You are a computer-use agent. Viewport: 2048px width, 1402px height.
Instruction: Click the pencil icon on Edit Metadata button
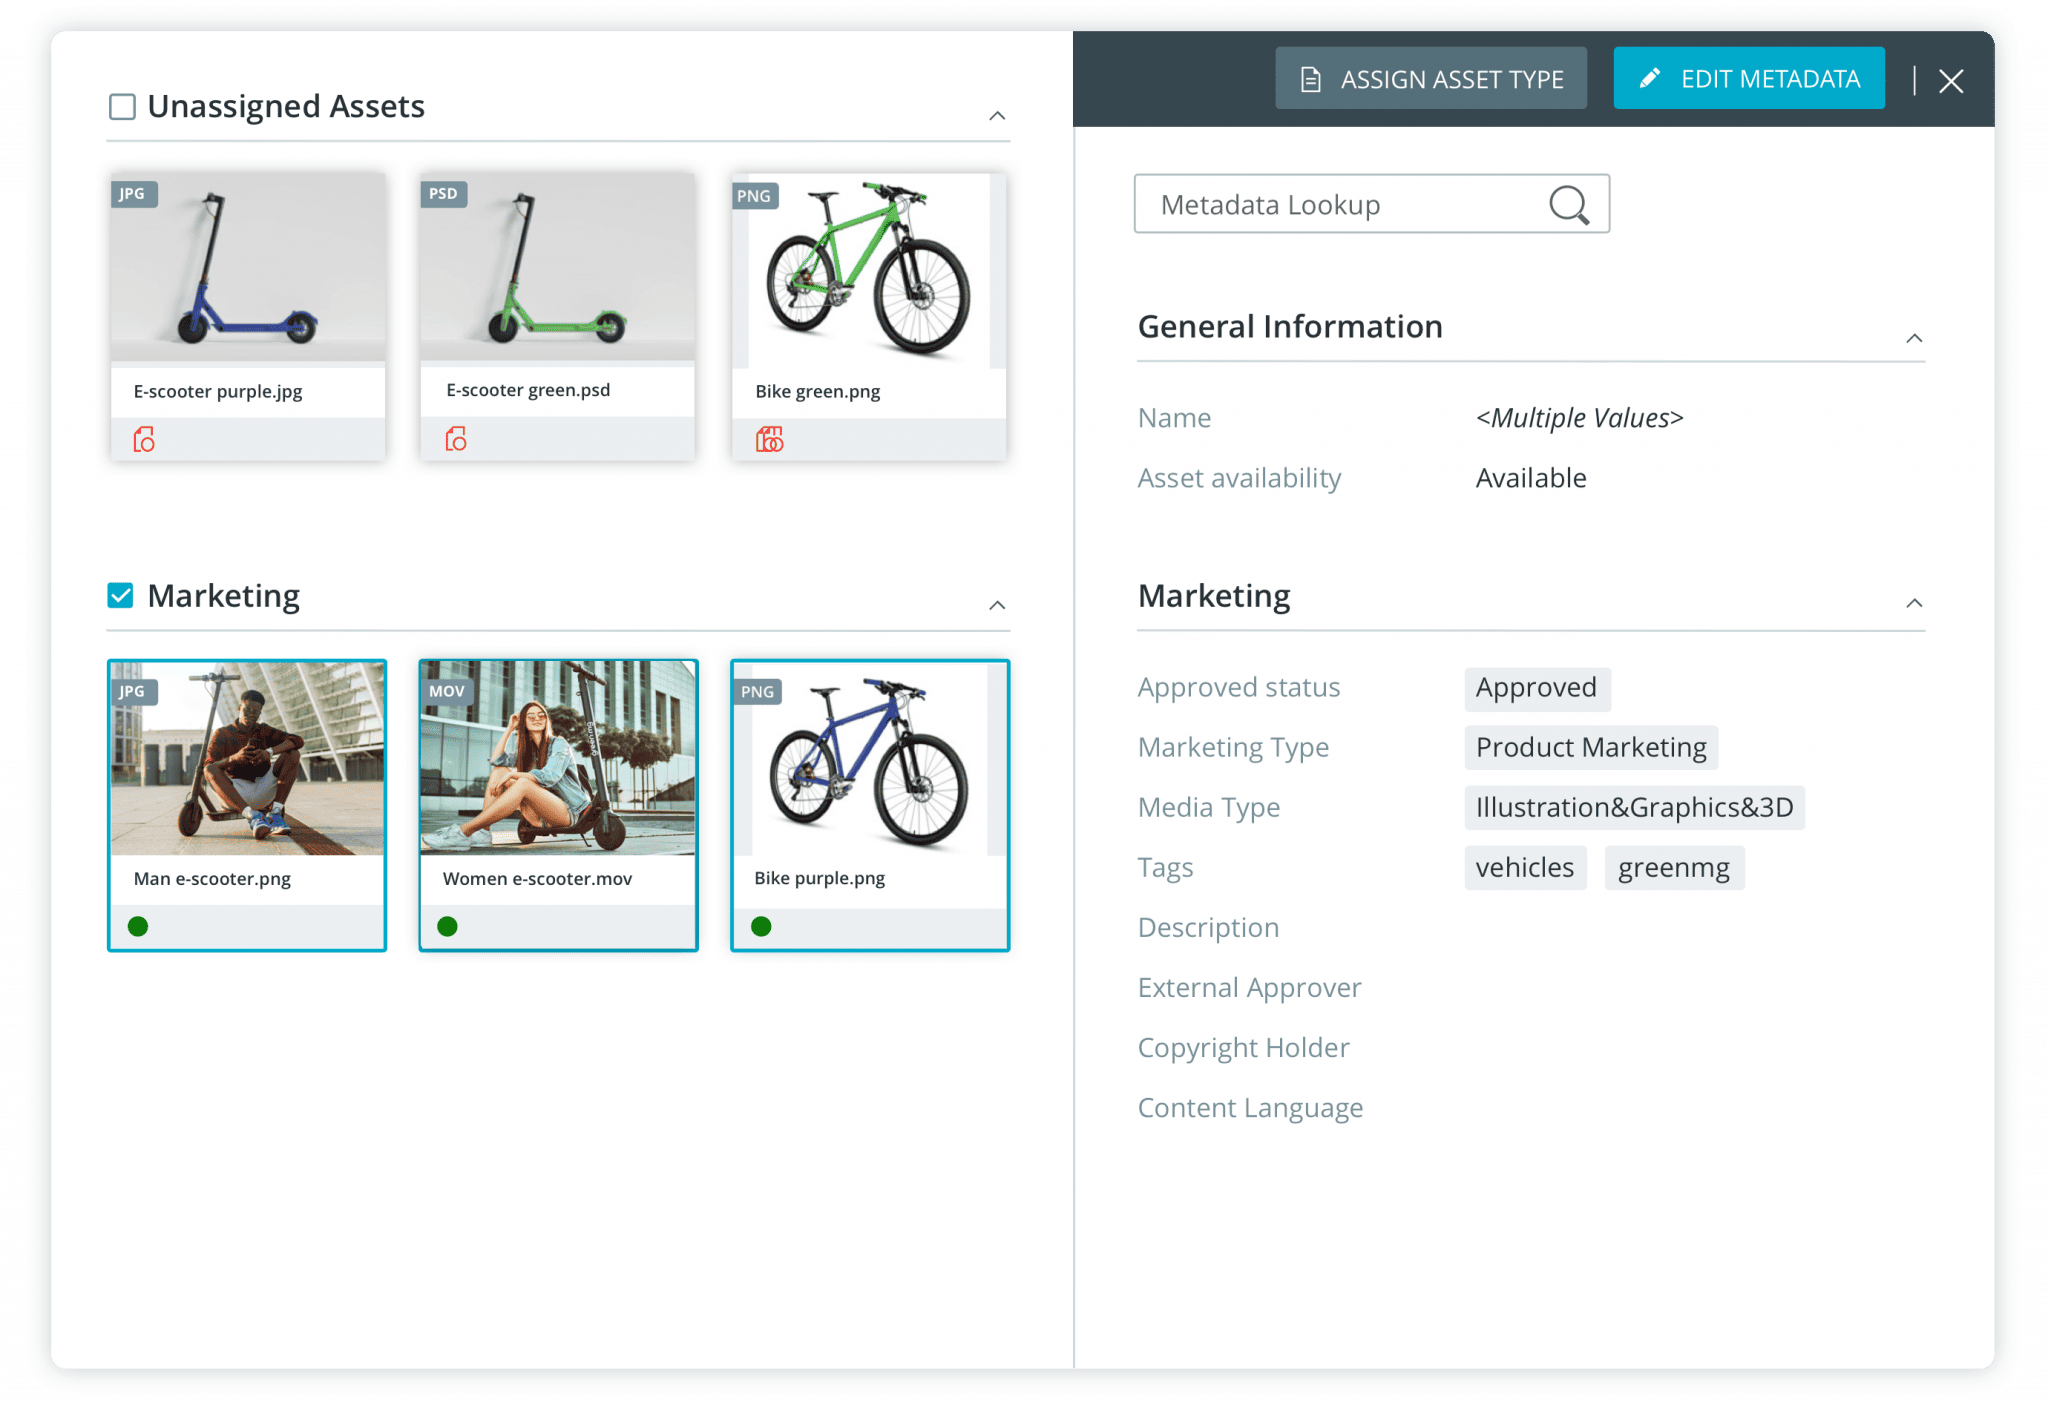[x=1650, y=78]
